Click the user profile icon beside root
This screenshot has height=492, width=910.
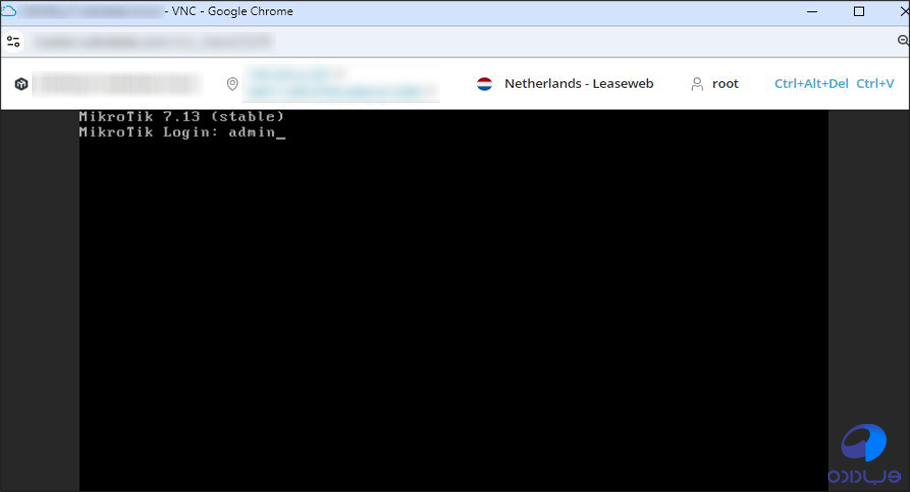tap(697, 84)
